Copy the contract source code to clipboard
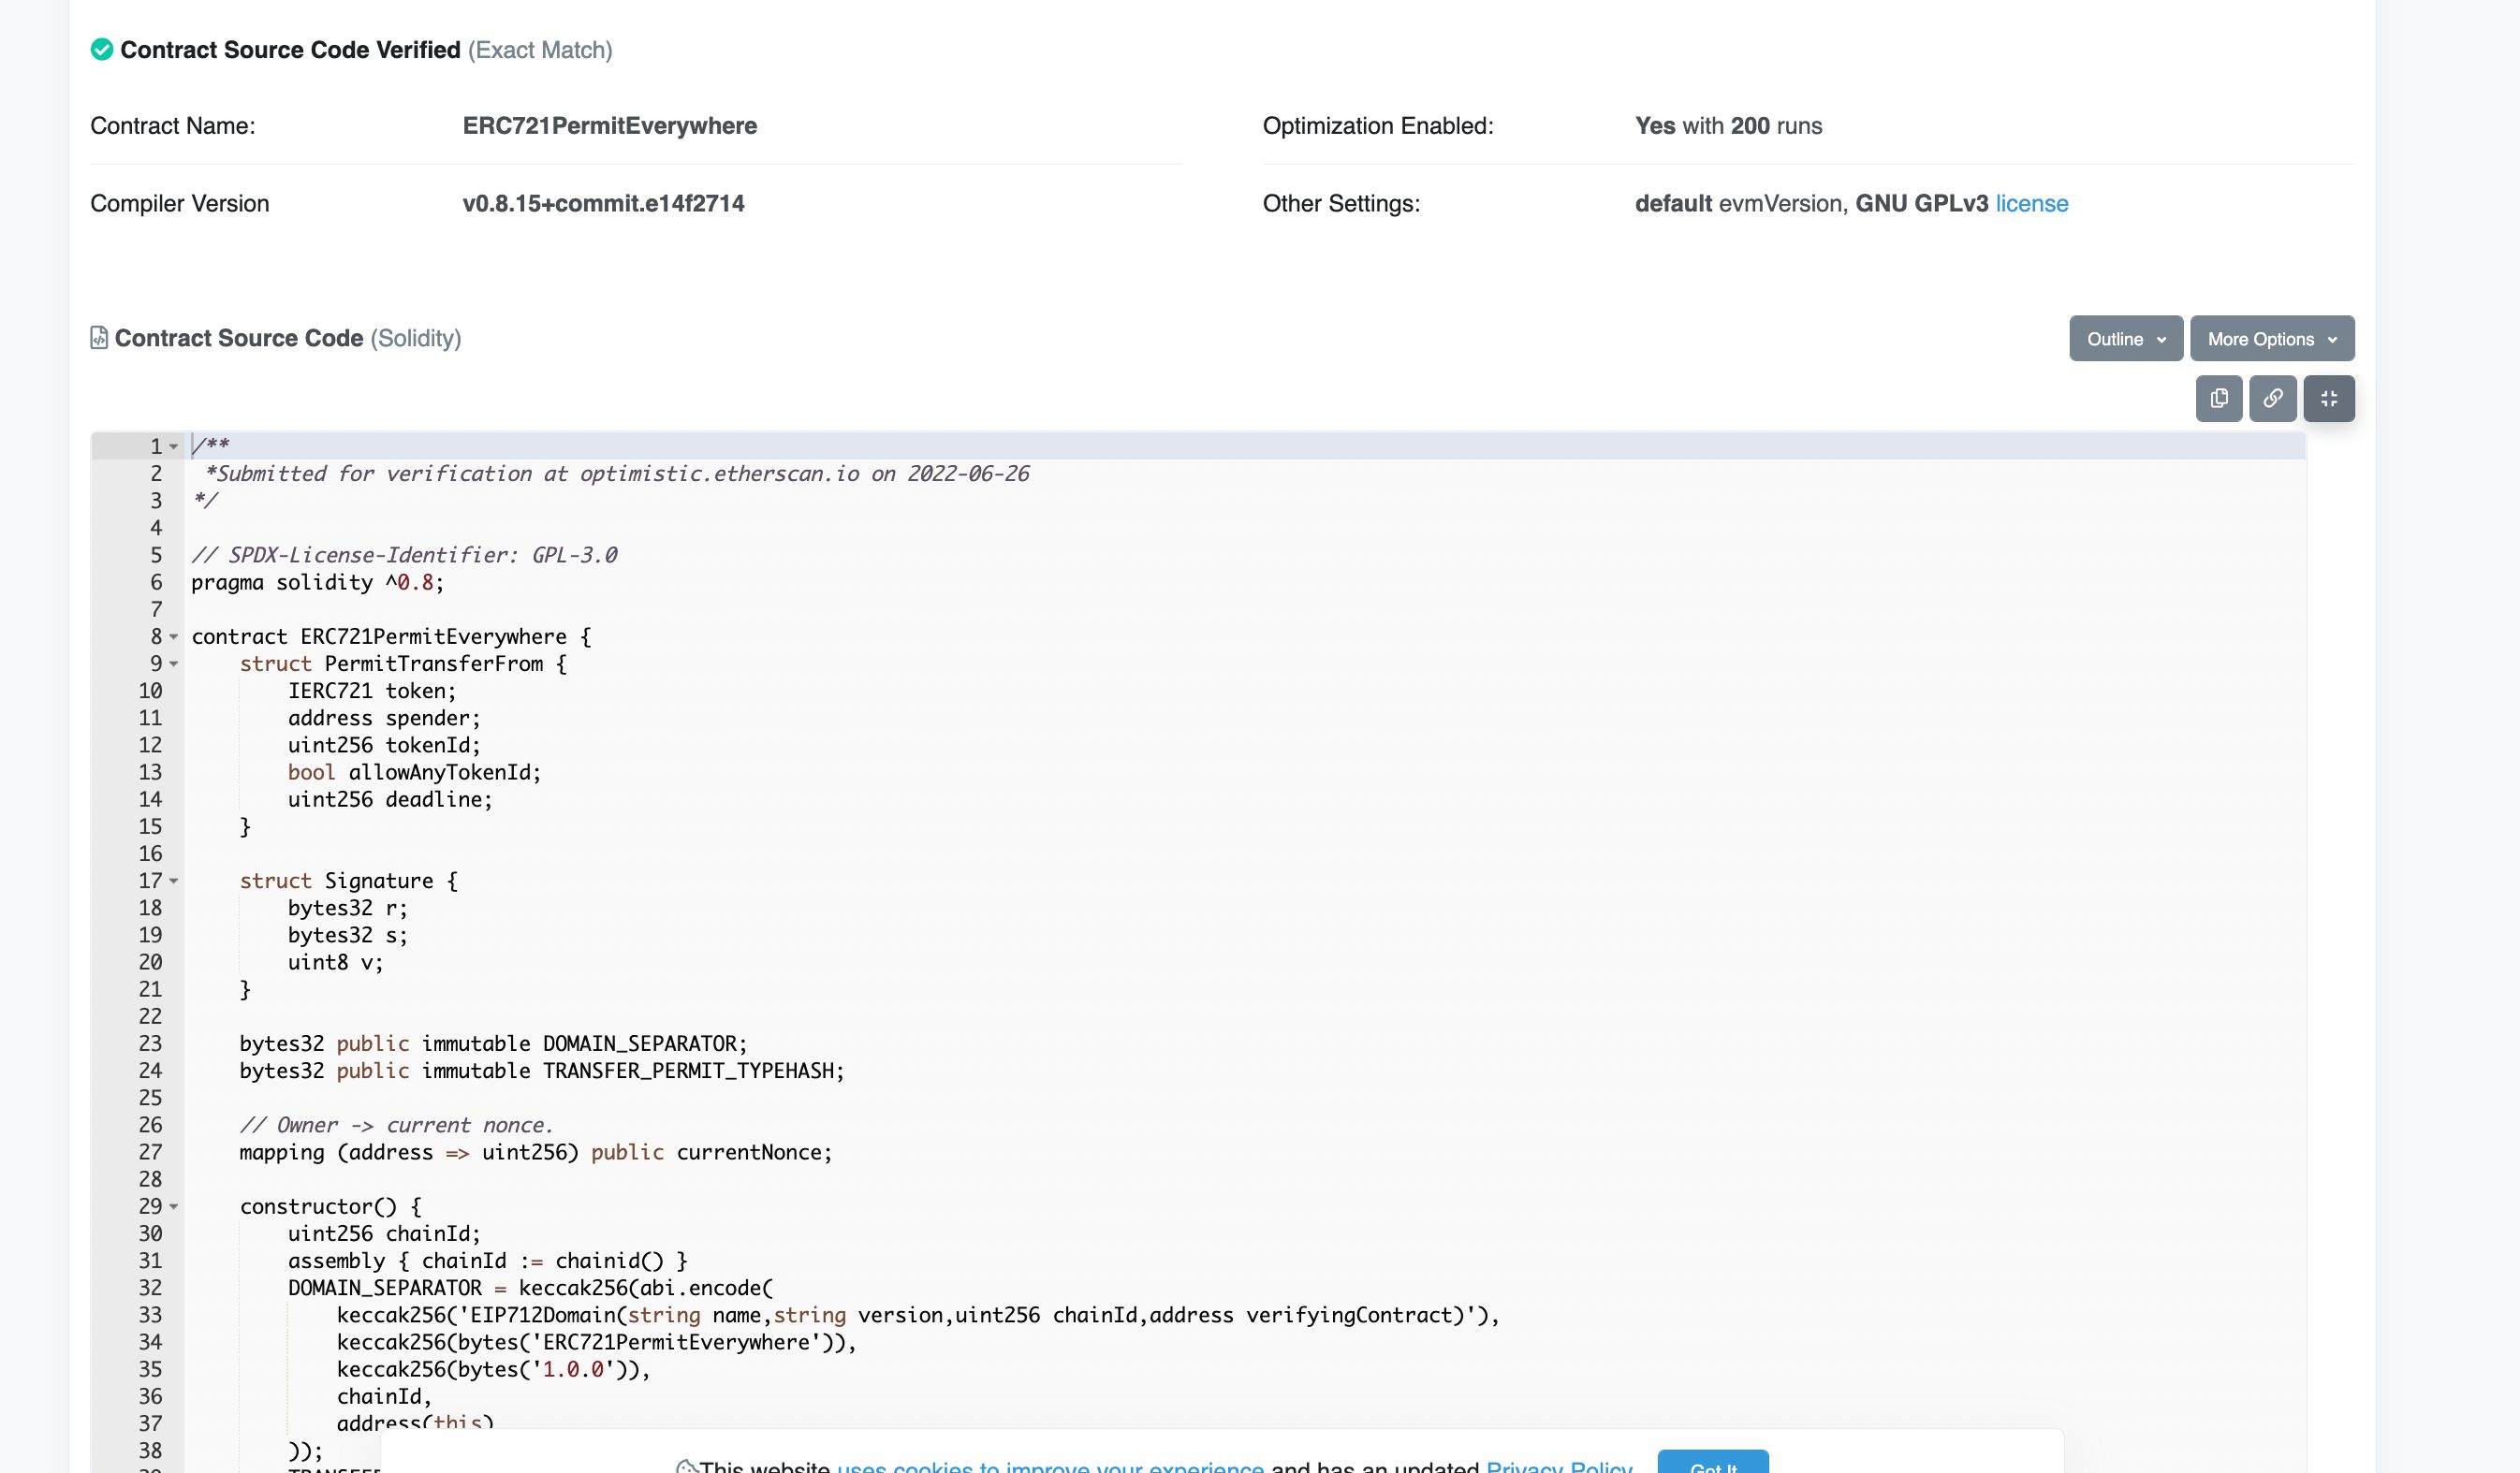The image size is (2520, 1473). tap(2218, 398)
